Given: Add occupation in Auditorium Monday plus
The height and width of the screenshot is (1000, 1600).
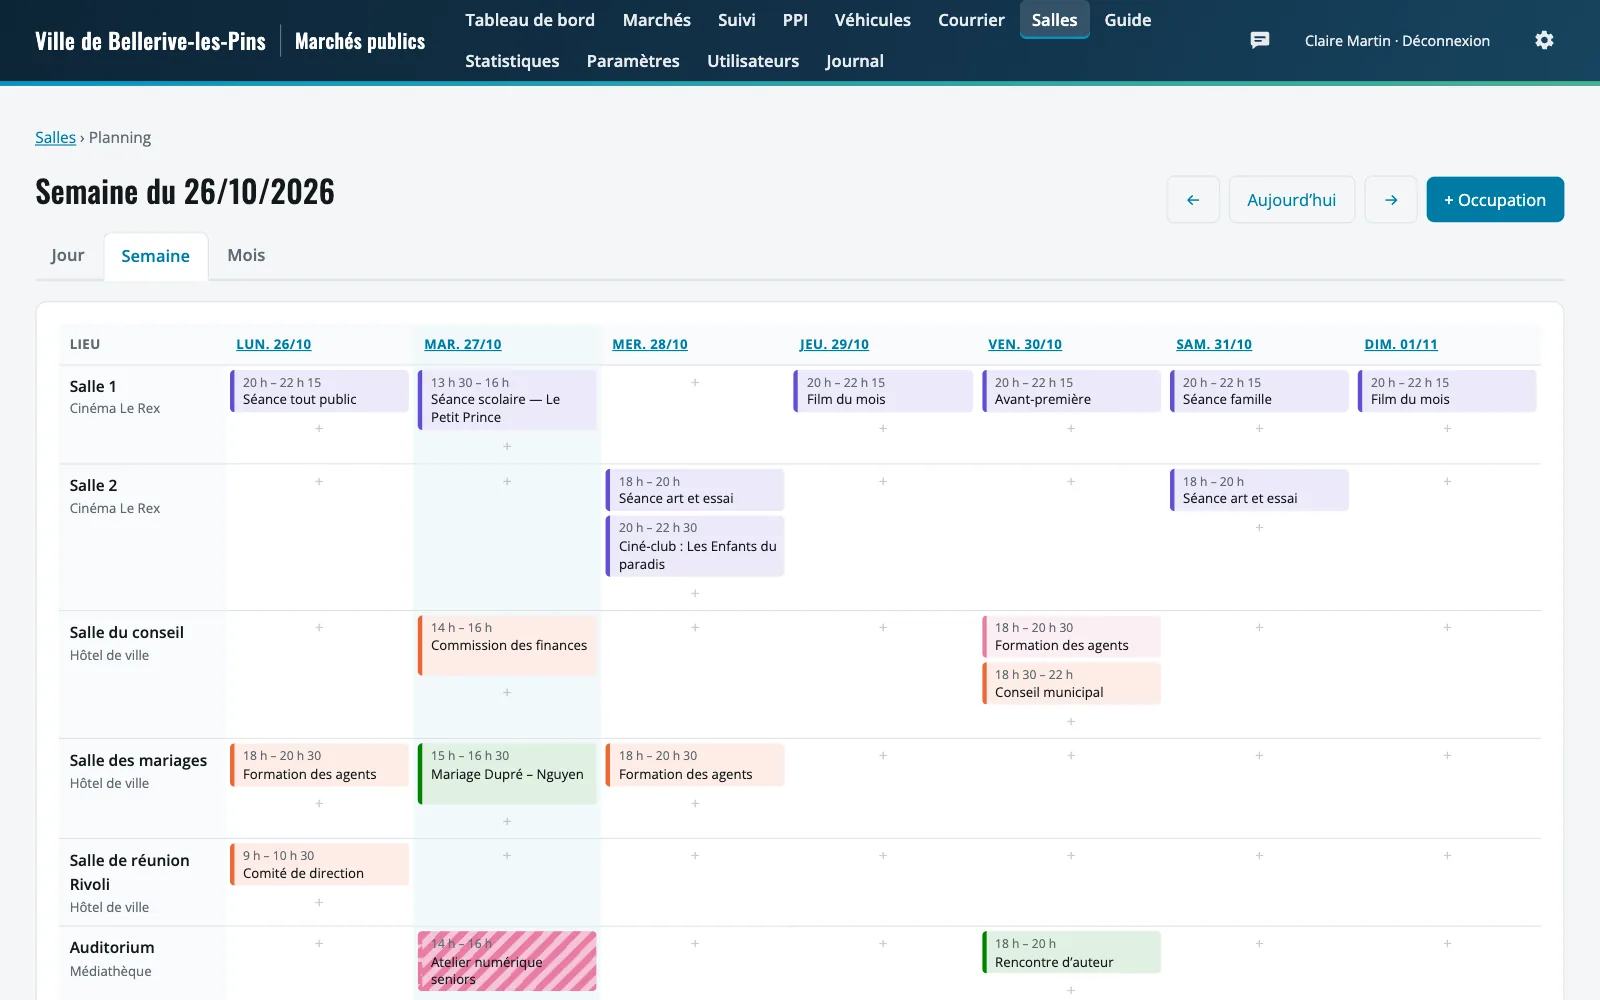Looking at the screenshot, I should (x=319, y=943).
